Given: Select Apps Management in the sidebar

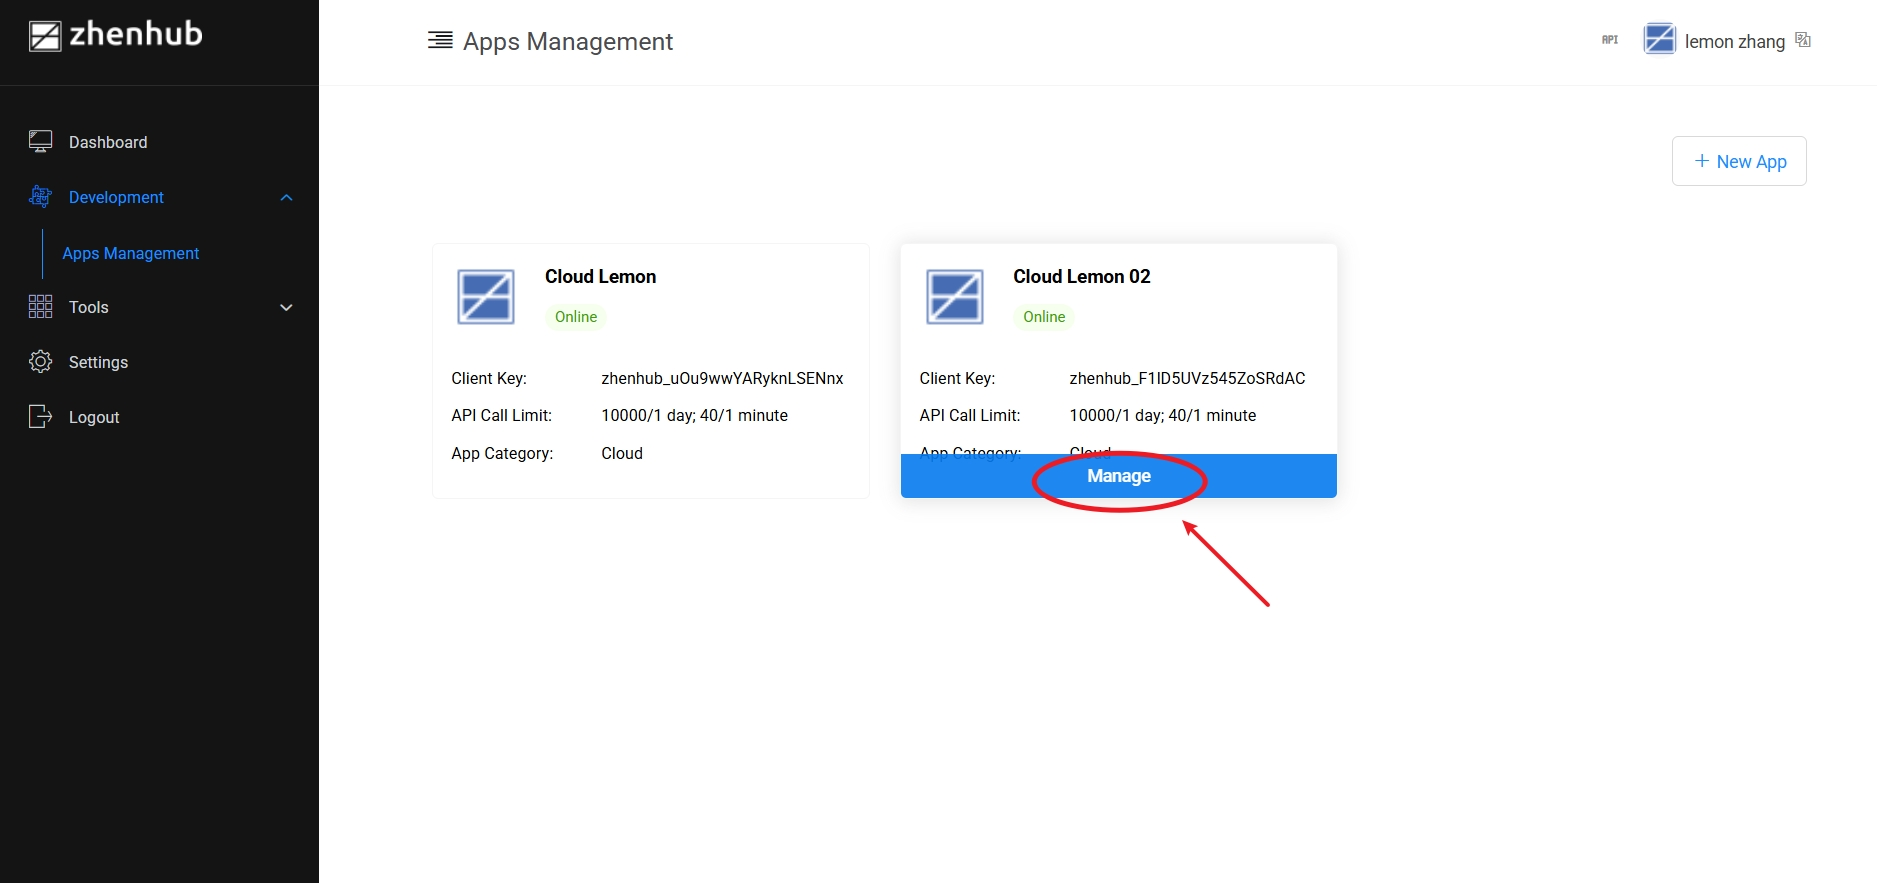Looking at the screenshot, I should pos(131,254).
